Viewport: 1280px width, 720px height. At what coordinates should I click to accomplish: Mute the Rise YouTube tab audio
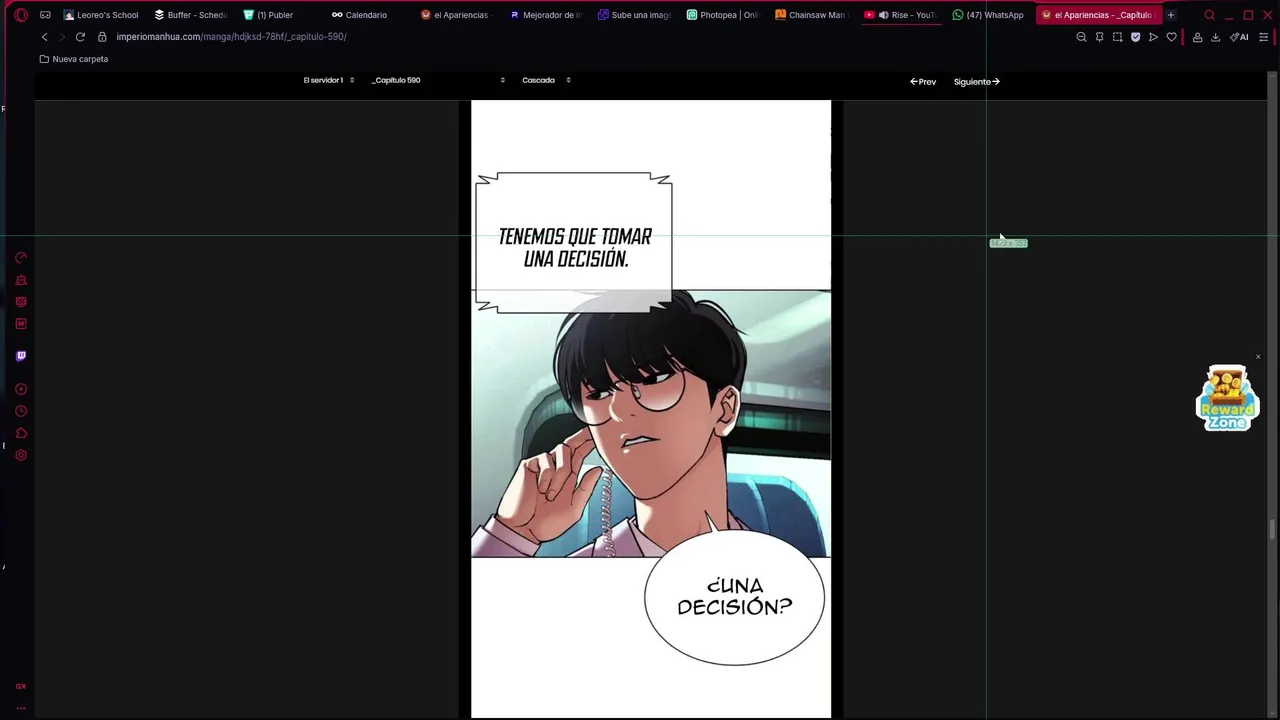883,15
